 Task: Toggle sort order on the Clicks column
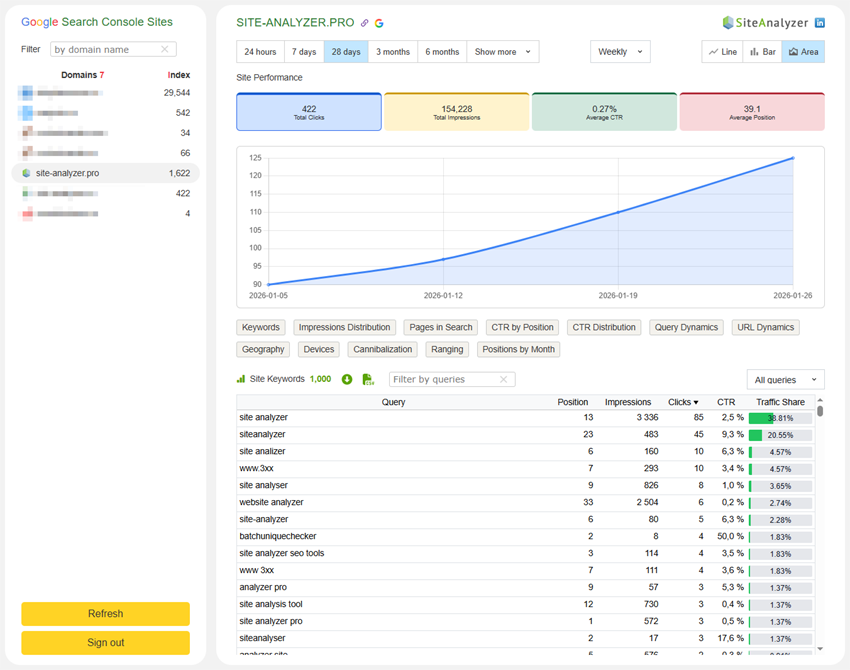682,402
